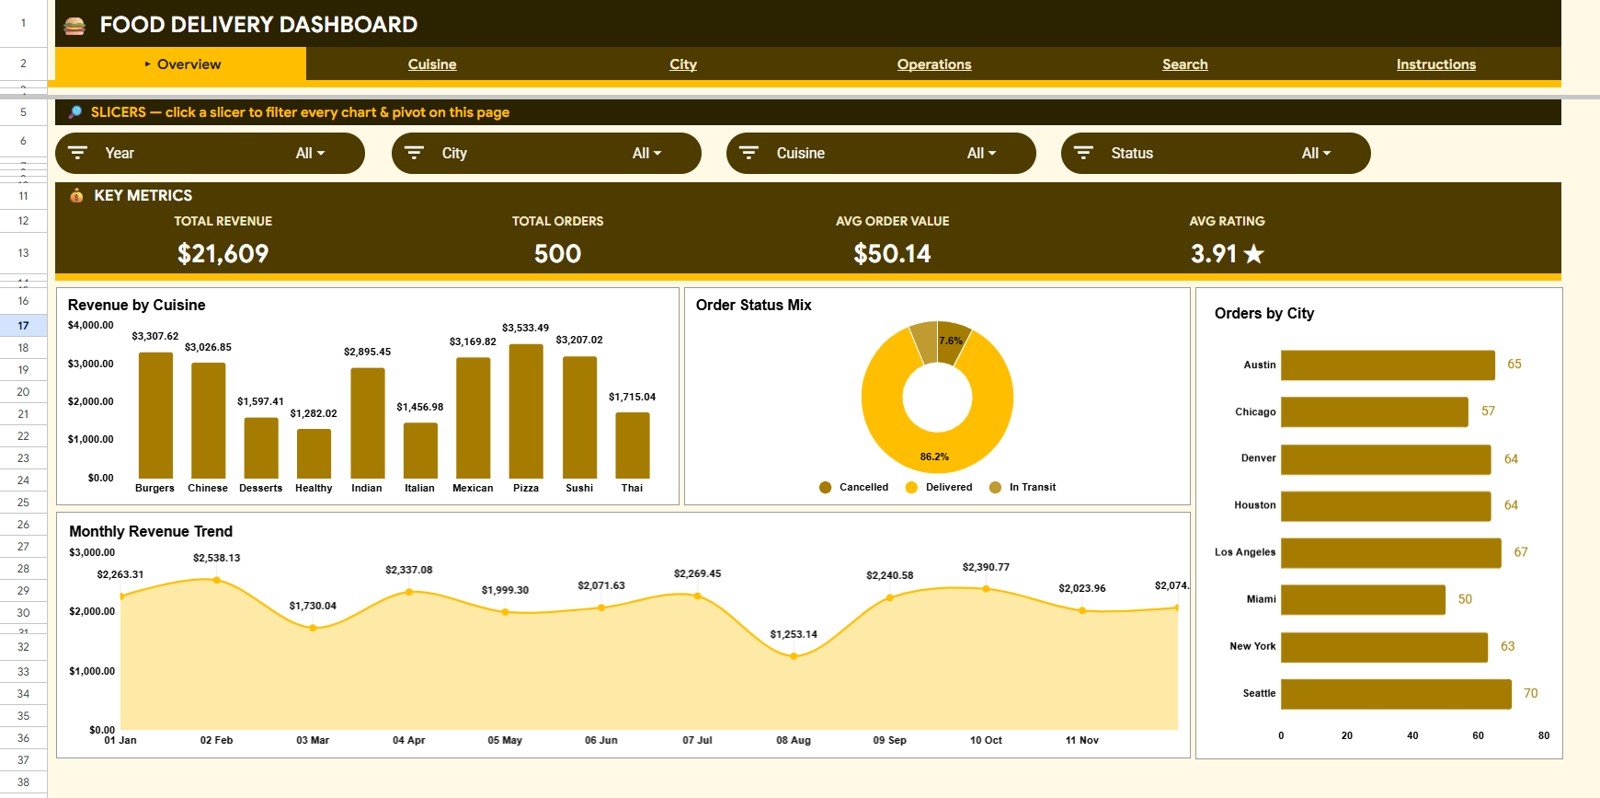The width and height of the screenshot is (1600, 798).
Task: Click the filter icon on the Cuisine slicer
Action: pos(748,153)
